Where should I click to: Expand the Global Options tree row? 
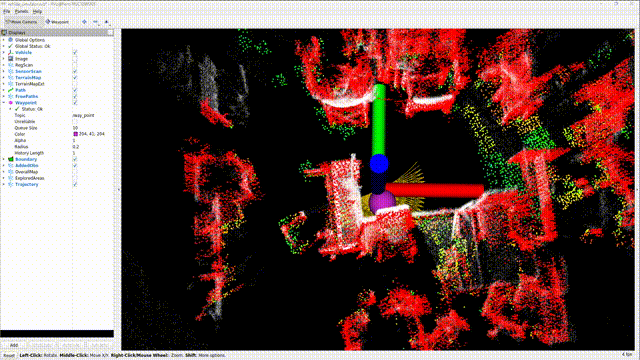pyautogui.click(x=4, y=40)
